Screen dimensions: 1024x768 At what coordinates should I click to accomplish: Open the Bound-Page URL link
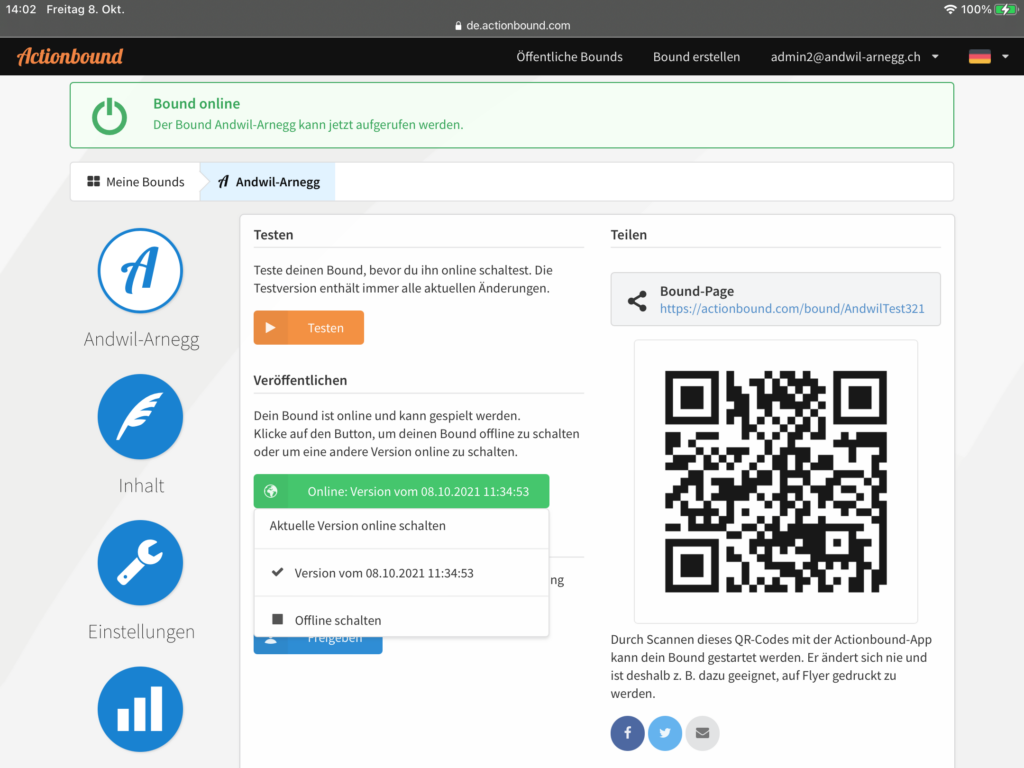(791, 309)
